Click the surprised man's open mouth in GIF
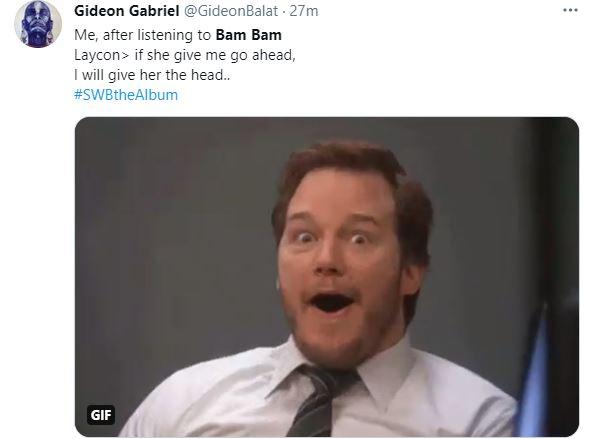 tap(331, 302)
